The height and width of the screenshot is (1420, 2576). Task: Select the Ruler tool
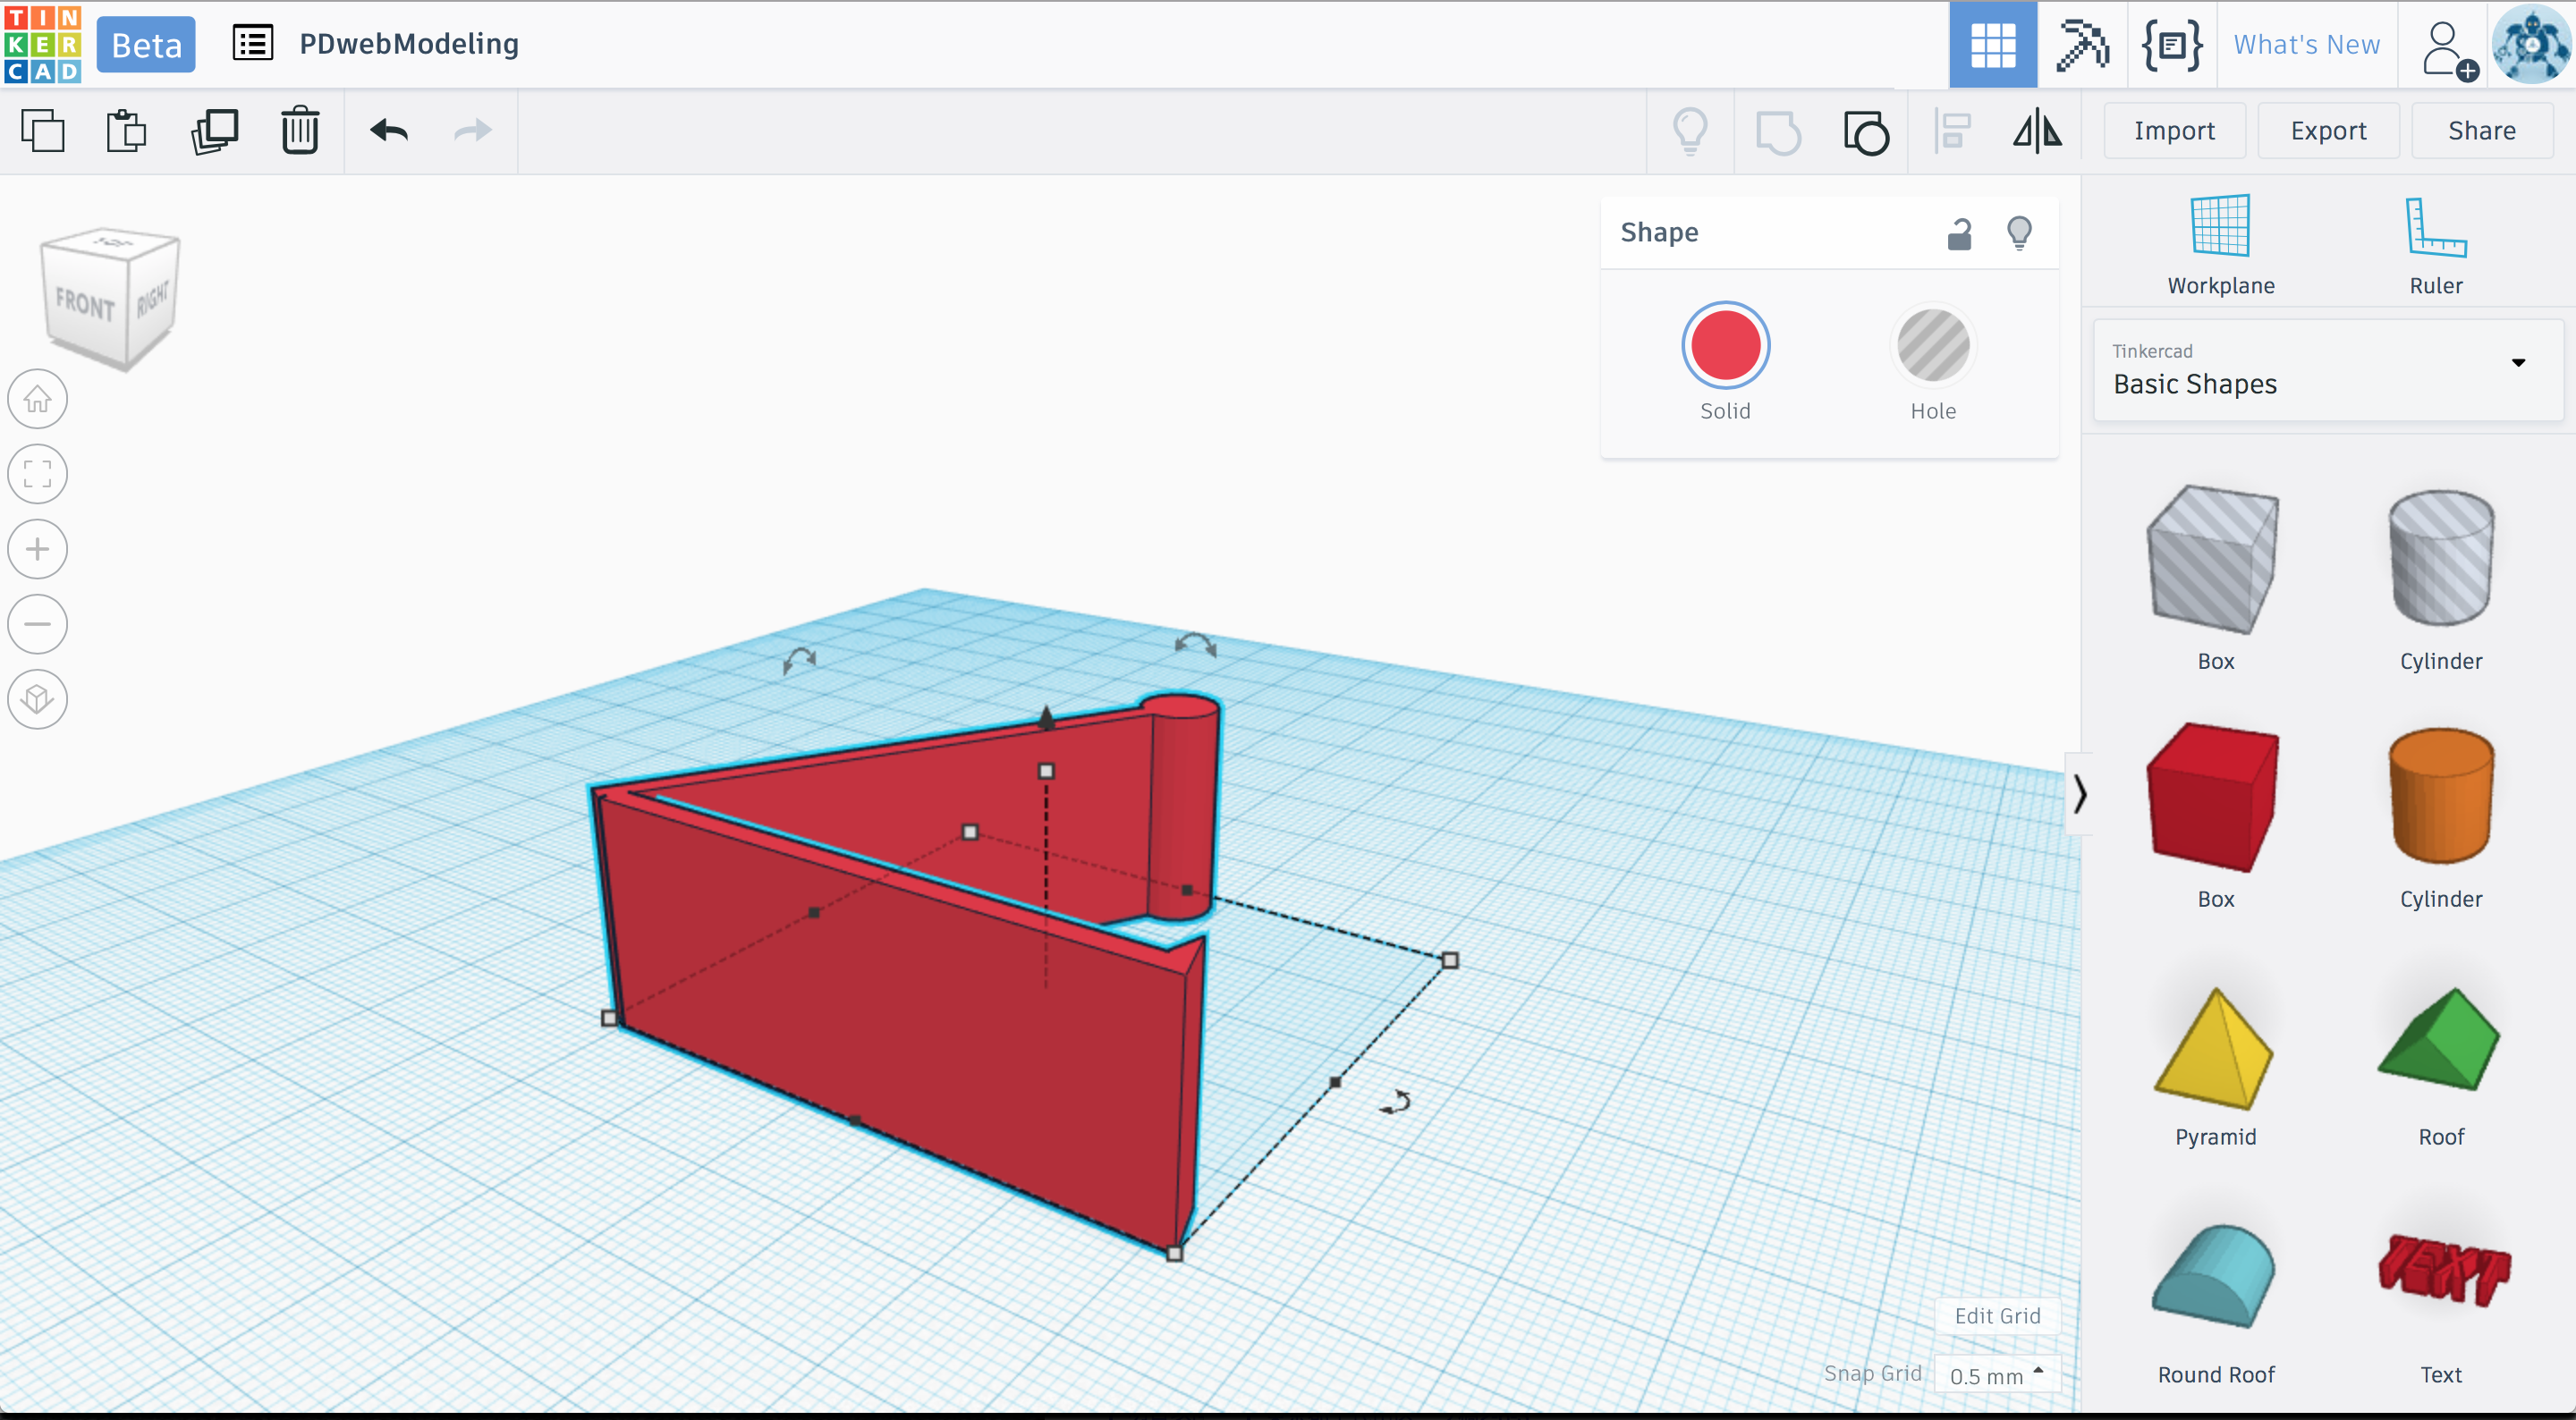[2435, 245]
